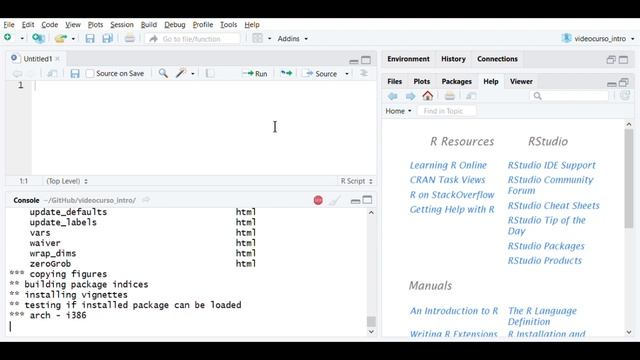
Task: Enable the Source on Save checkbox
Action: pyautogui.click(x=90, y=73)
